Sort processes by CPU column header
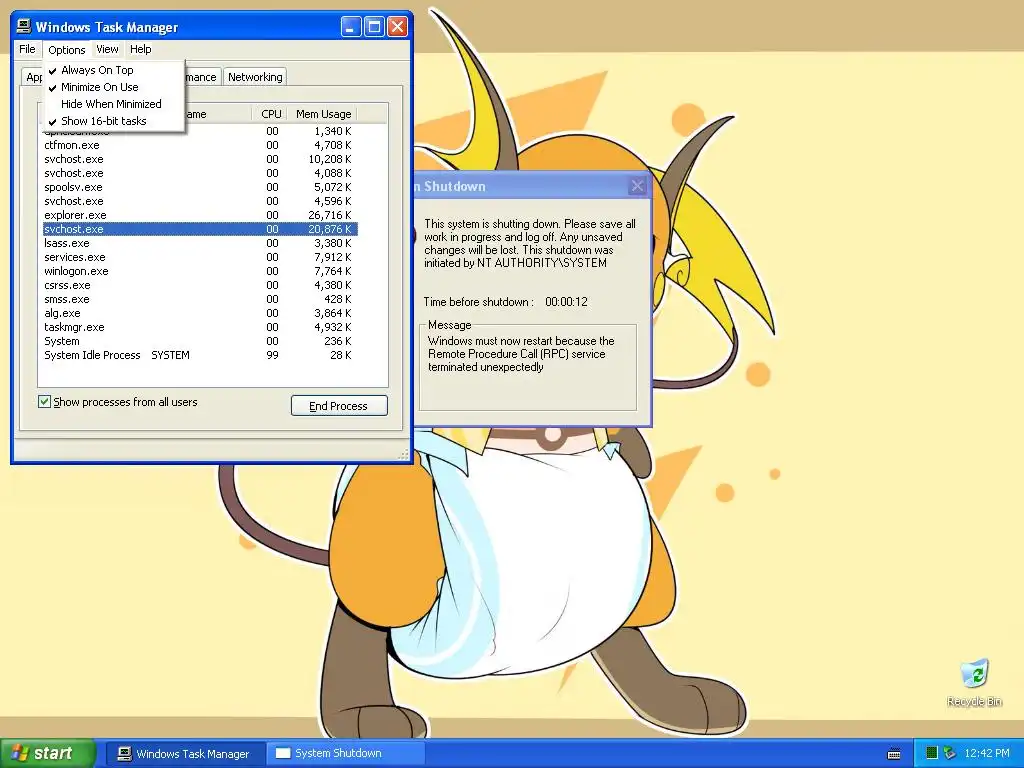 click(271, 114)
